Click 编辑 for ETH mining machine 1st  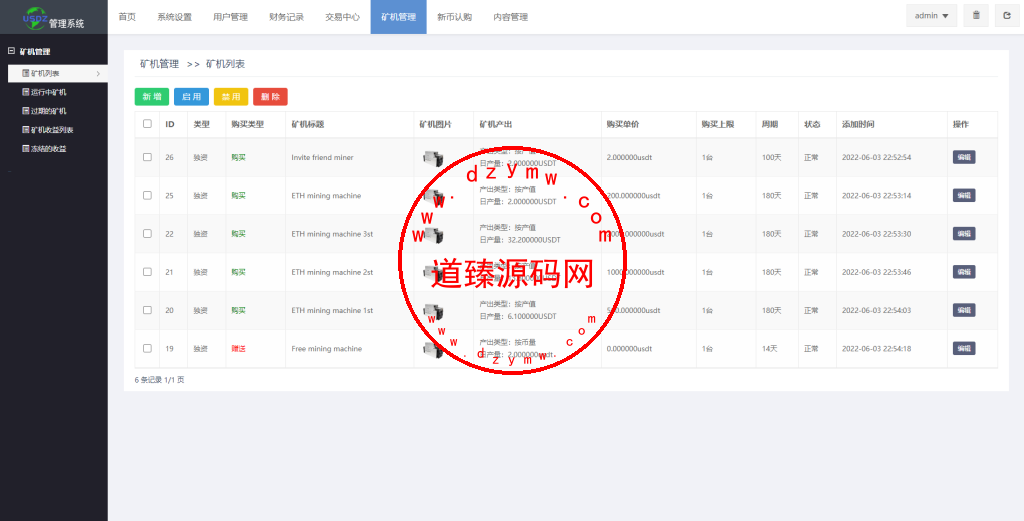[x=964, y=310]
